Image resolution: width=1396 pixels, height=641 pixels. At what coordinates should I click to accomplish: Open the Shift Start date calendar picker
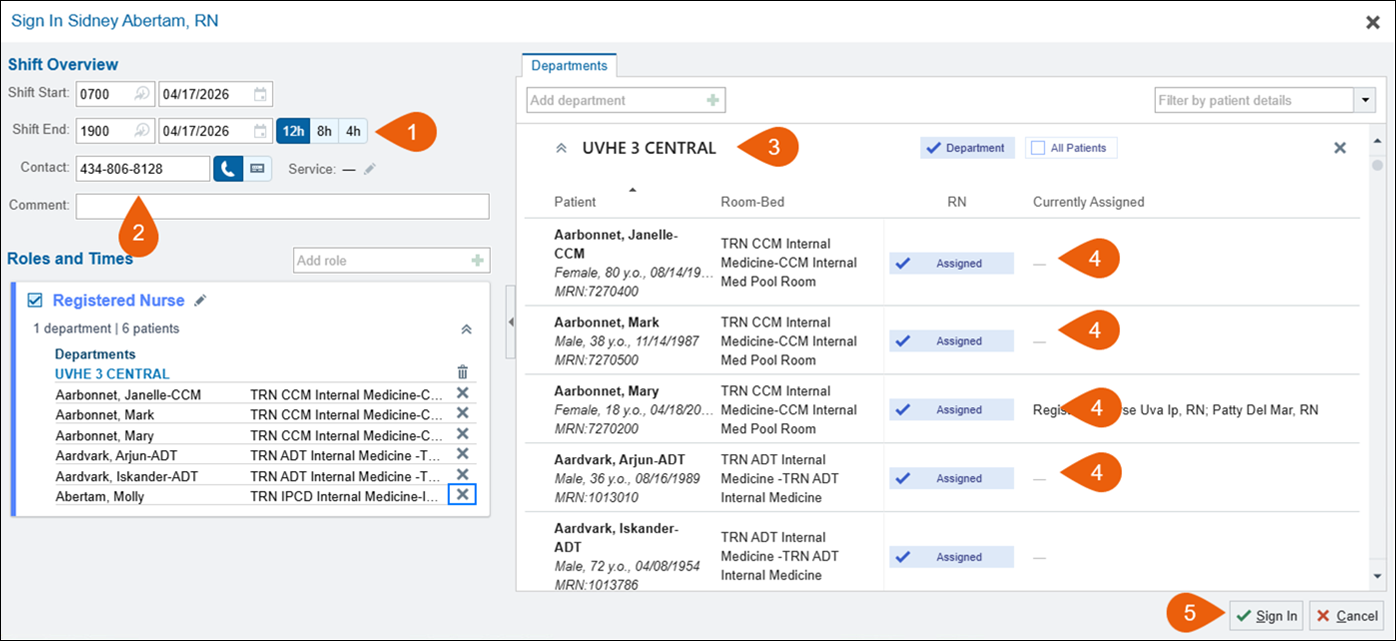click(x=260, y=95)
